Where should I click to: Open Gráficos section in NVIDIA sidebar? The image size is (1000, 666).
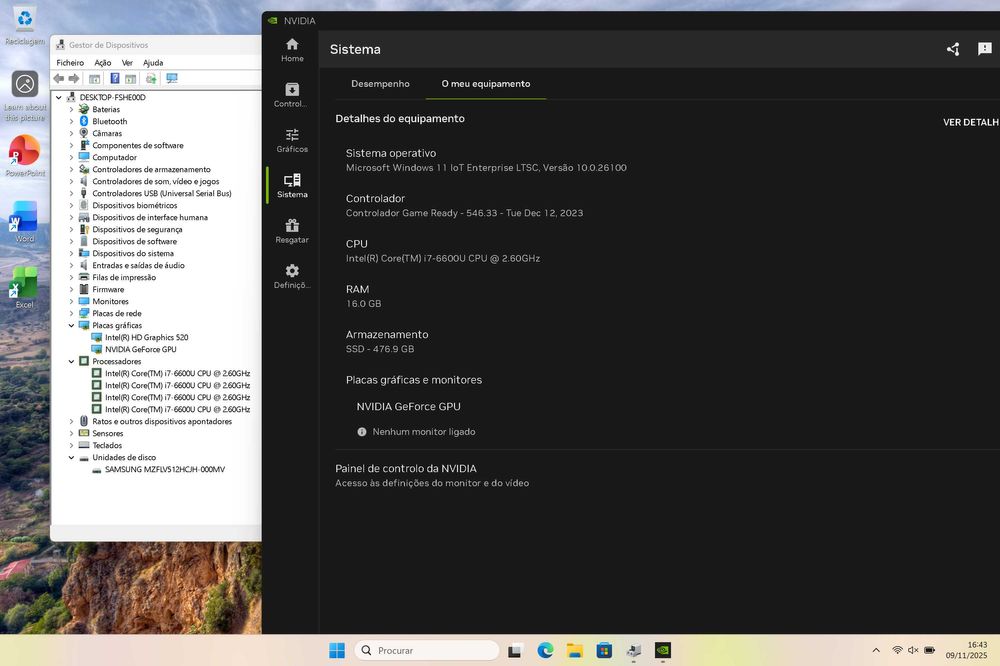coord(292,140)
